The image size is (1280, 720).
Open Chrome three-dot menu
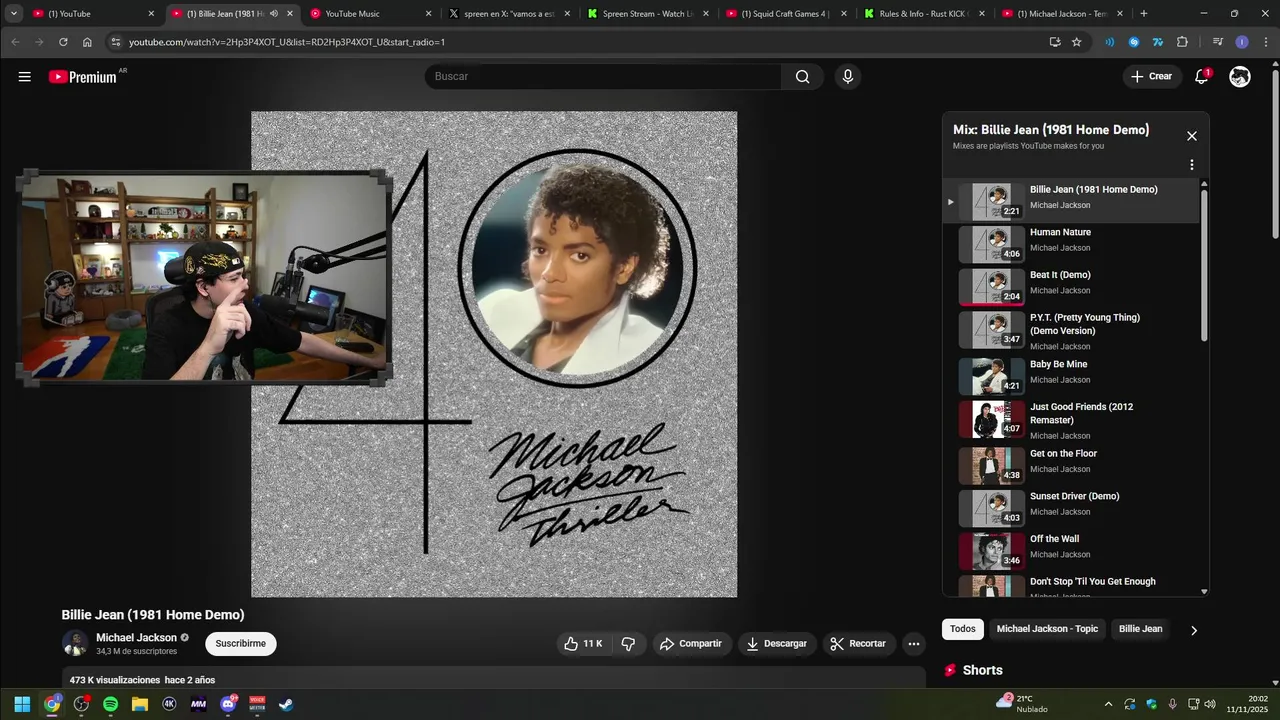pyautogui.click(x=1264, y=42)
